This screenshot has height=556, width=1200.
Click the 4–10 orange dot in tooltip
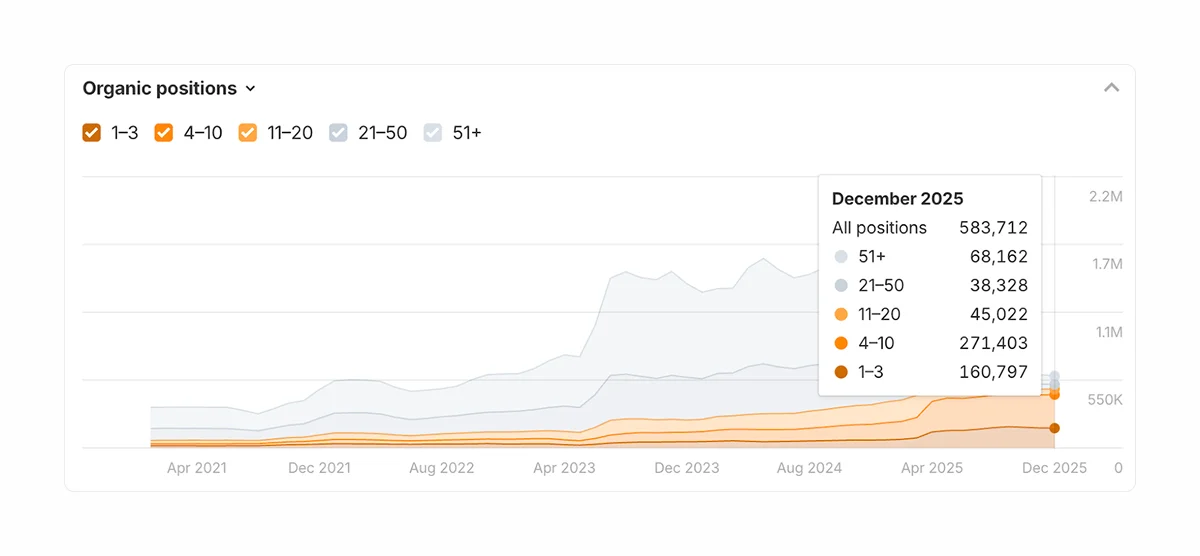pyautogui.click(x=841, y=343)
